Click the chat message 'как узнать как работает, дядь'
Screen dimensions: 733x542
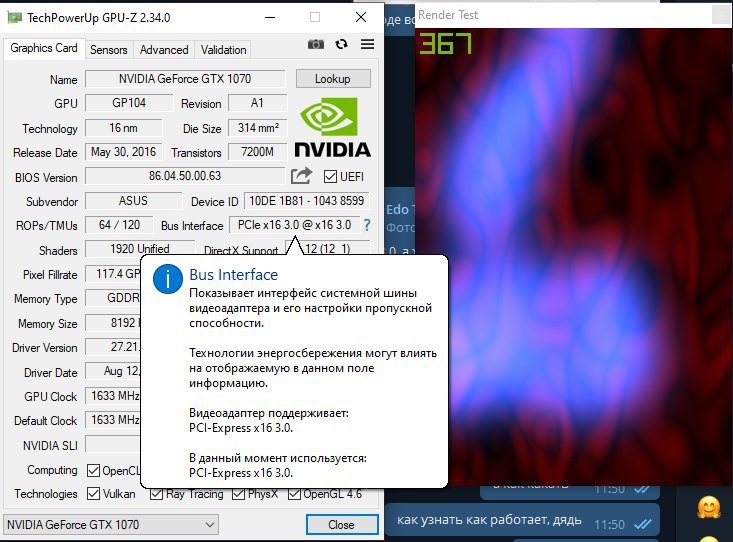tap(489, 520)
